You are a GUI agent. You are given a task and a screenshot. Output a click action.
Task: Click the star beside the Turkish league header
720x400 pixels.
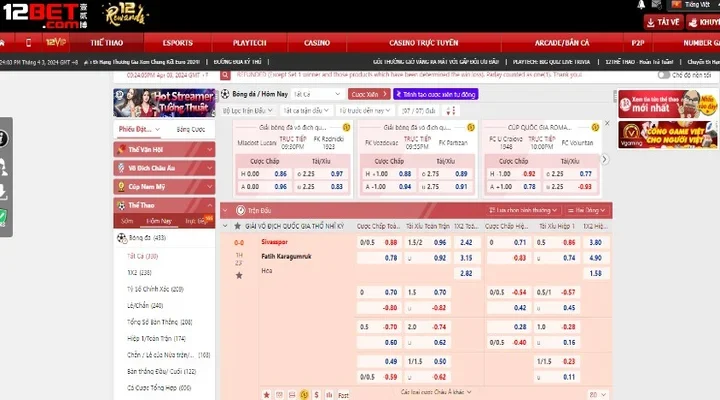238,226
